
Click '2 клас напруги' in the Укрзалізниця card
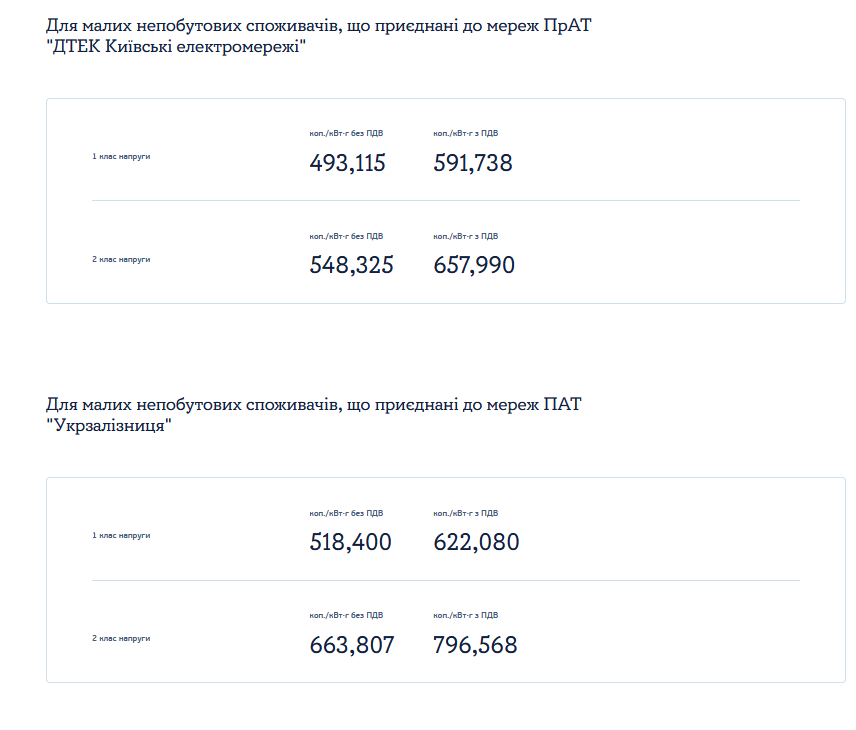tap(121, 637)
